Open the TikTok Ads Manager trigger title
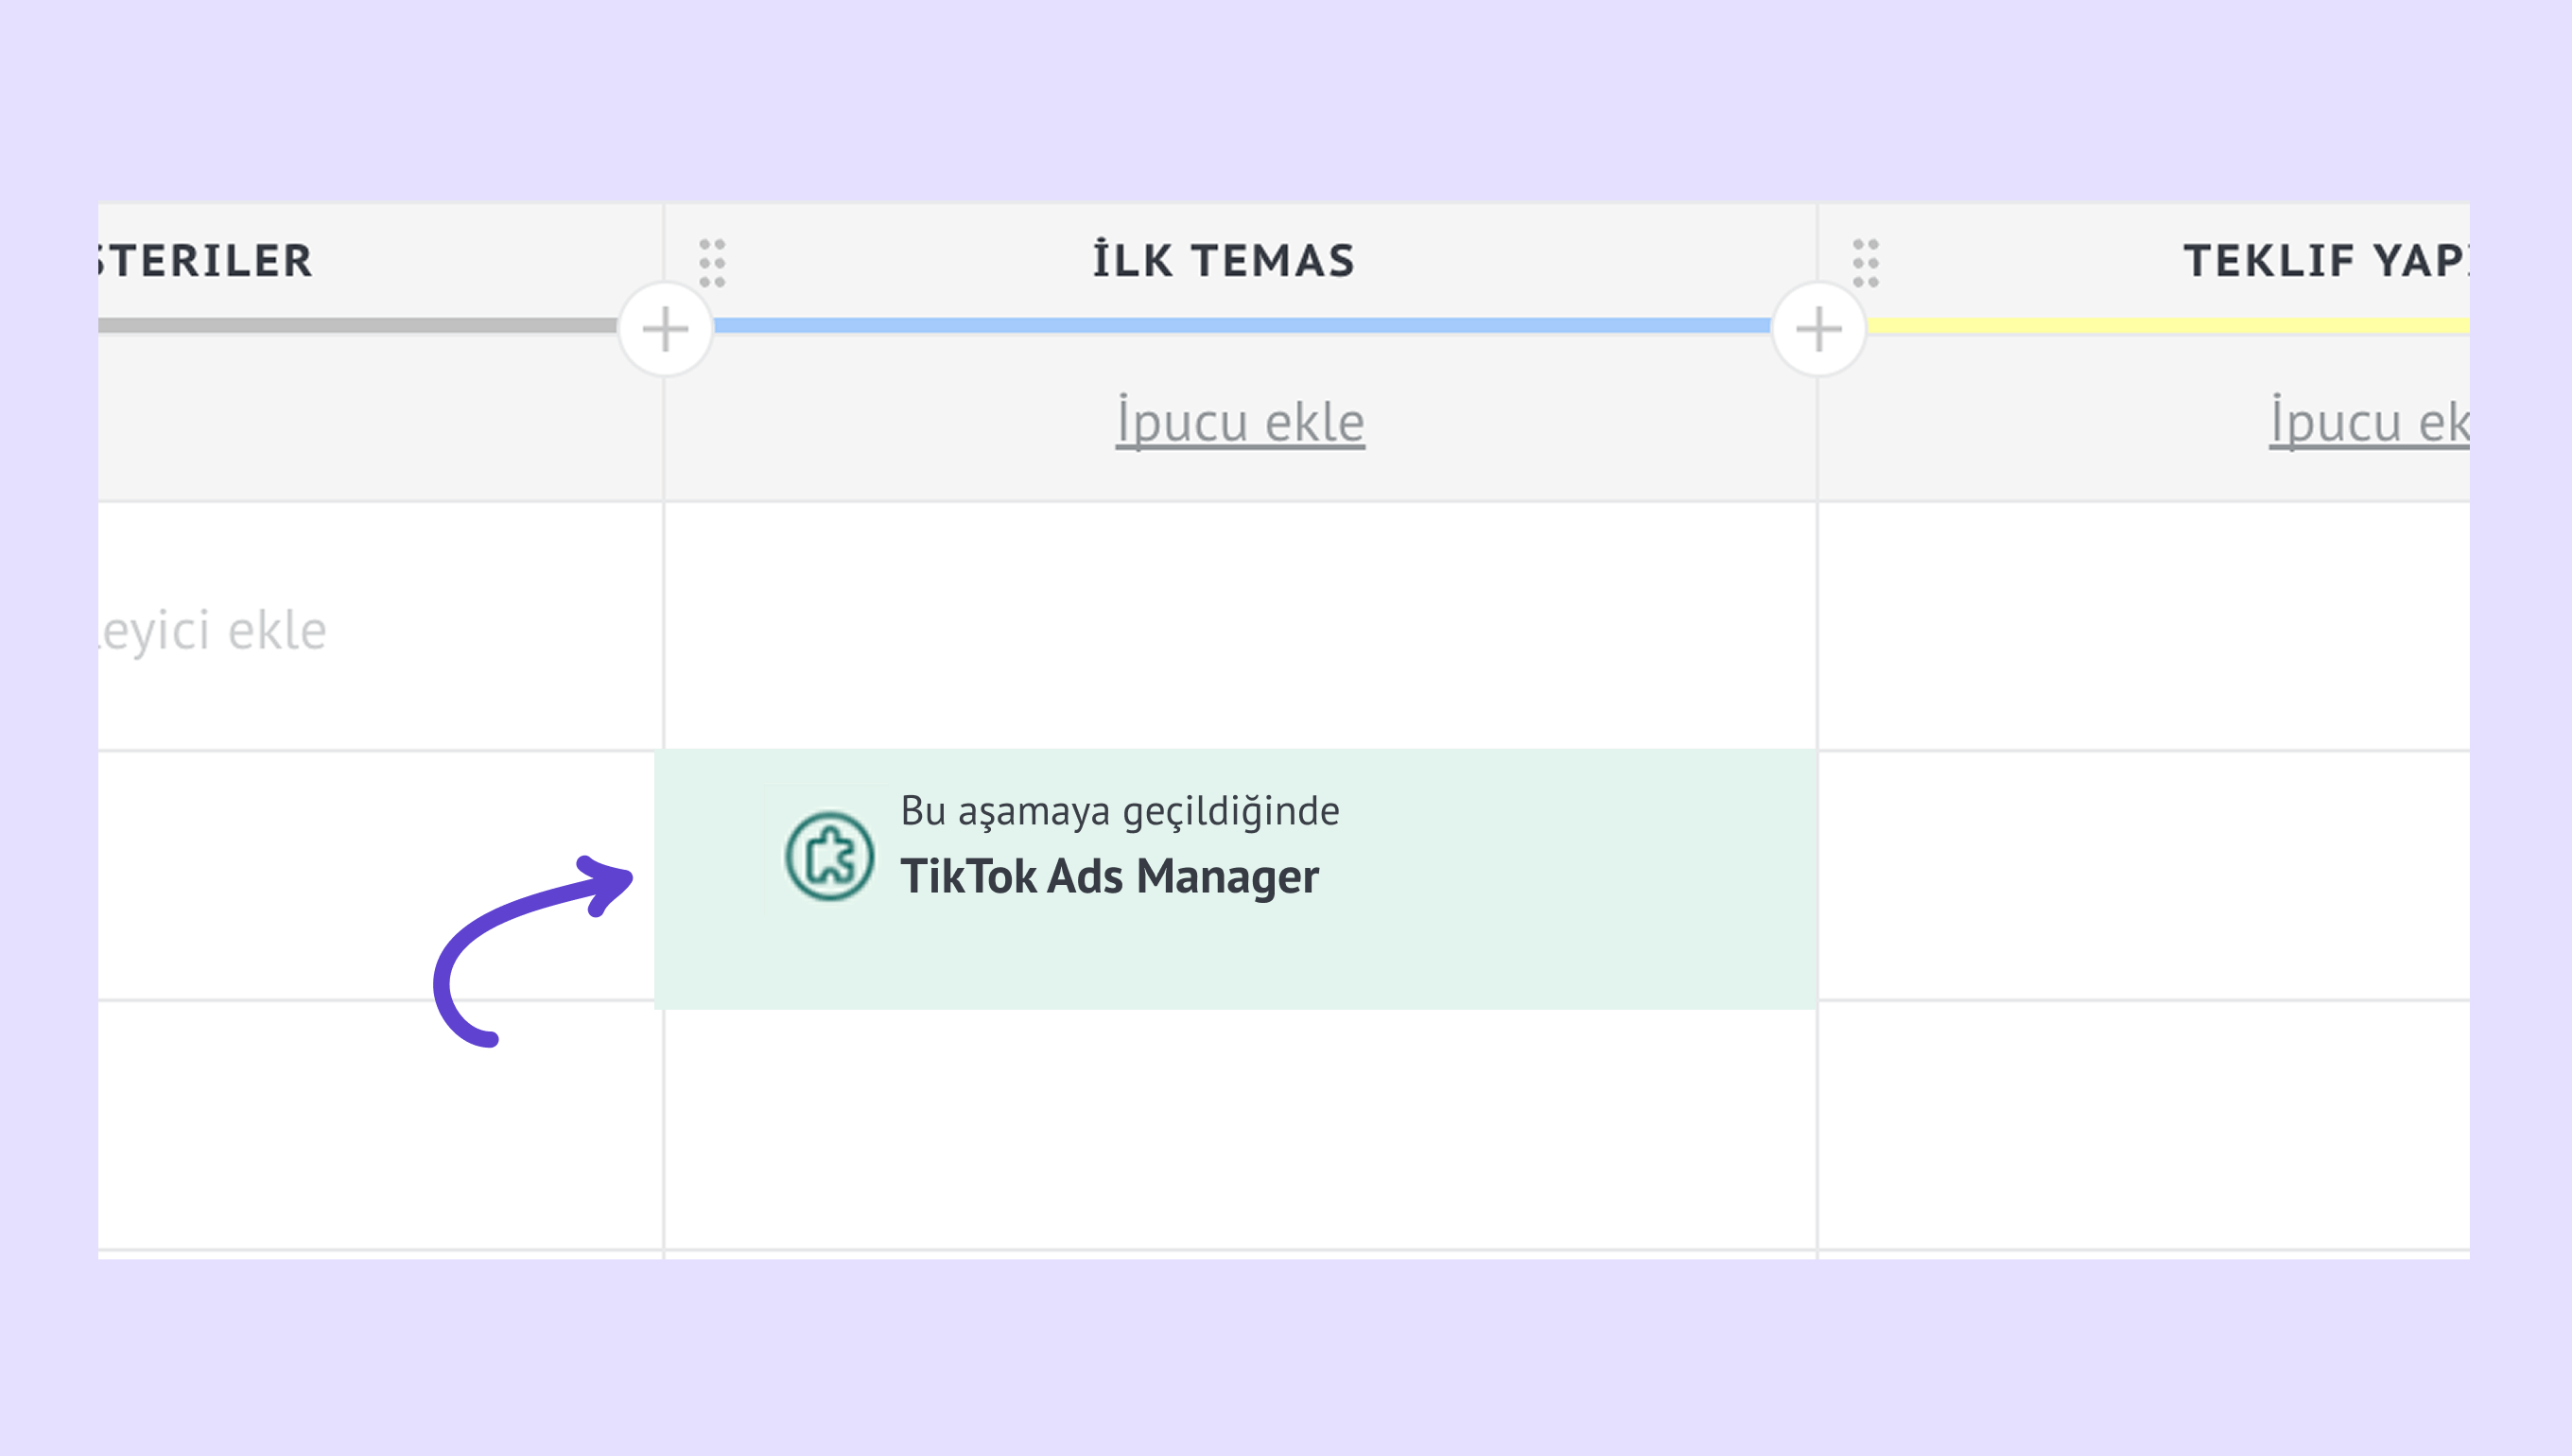This screenshot has height=1456, width=2572. (1109, 877)
